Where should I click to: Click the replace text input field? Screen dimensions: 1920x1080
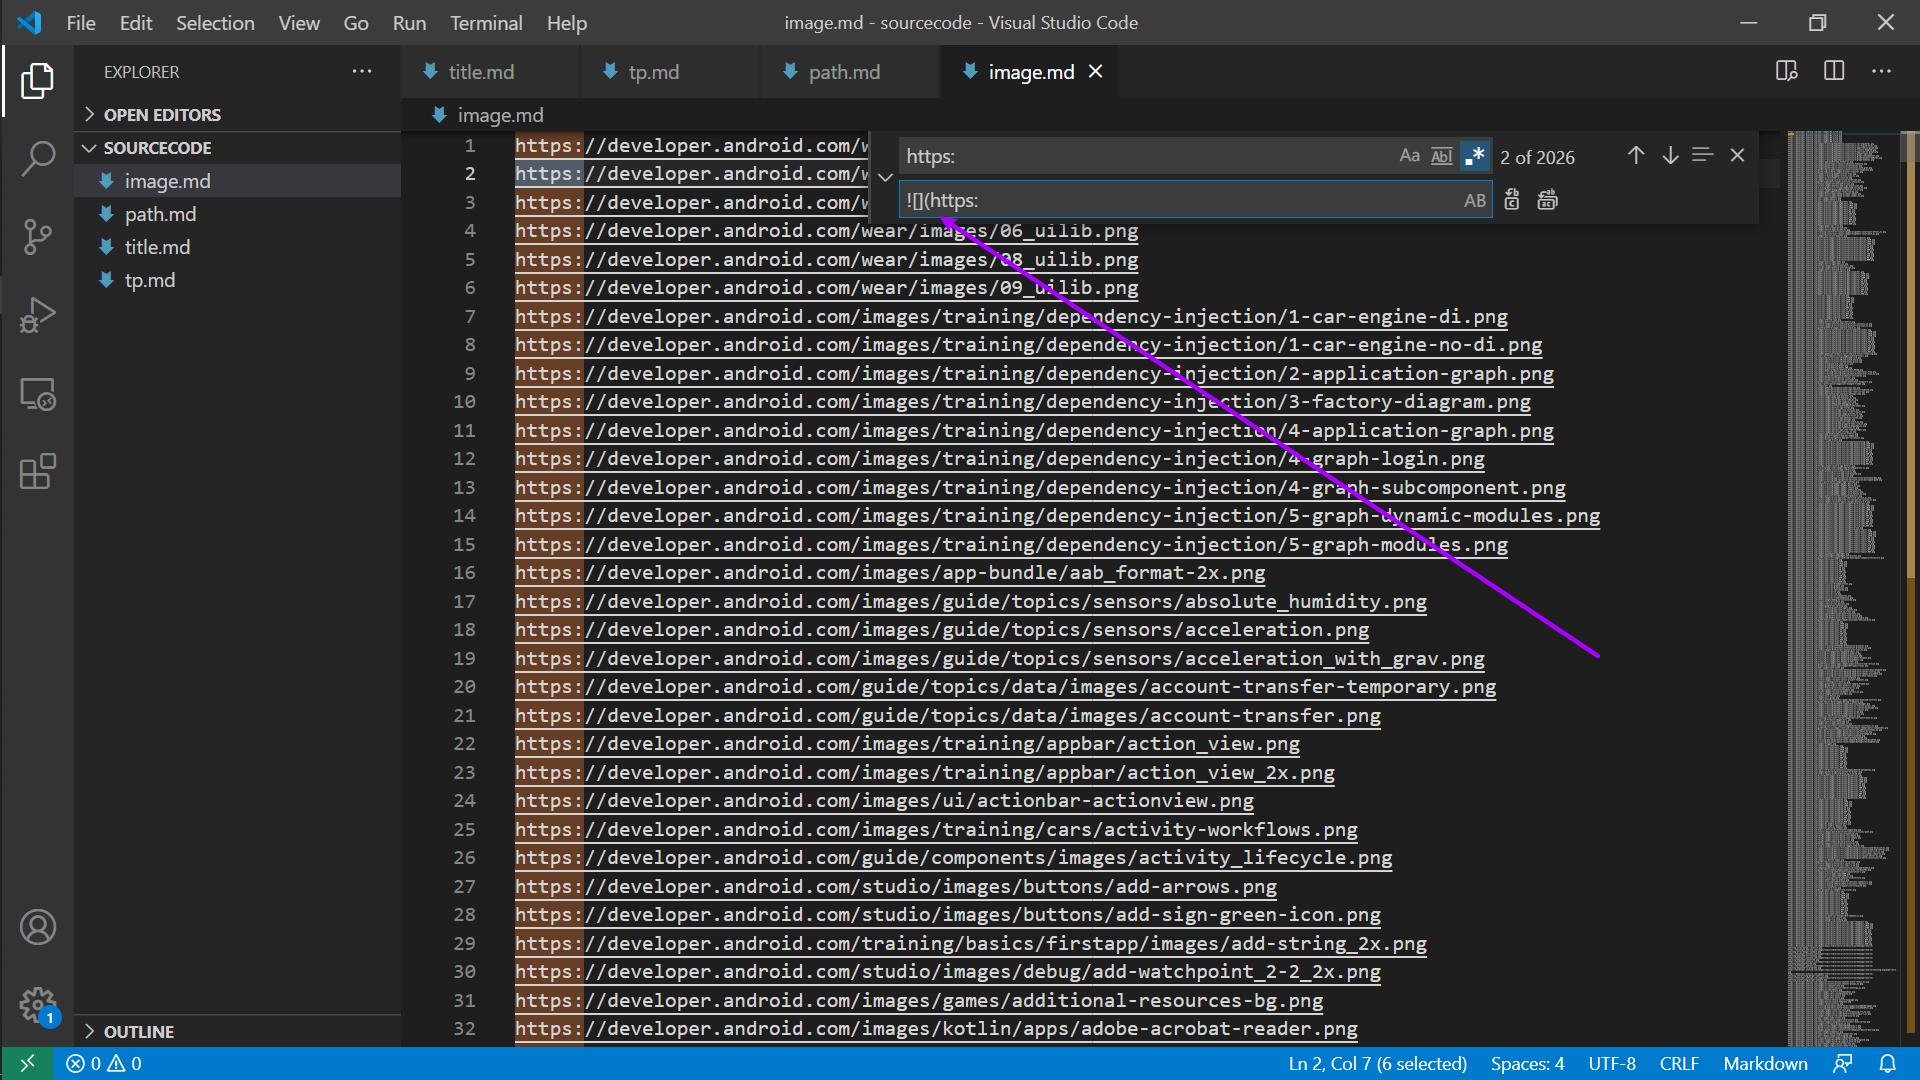[x=1180, y=200]
